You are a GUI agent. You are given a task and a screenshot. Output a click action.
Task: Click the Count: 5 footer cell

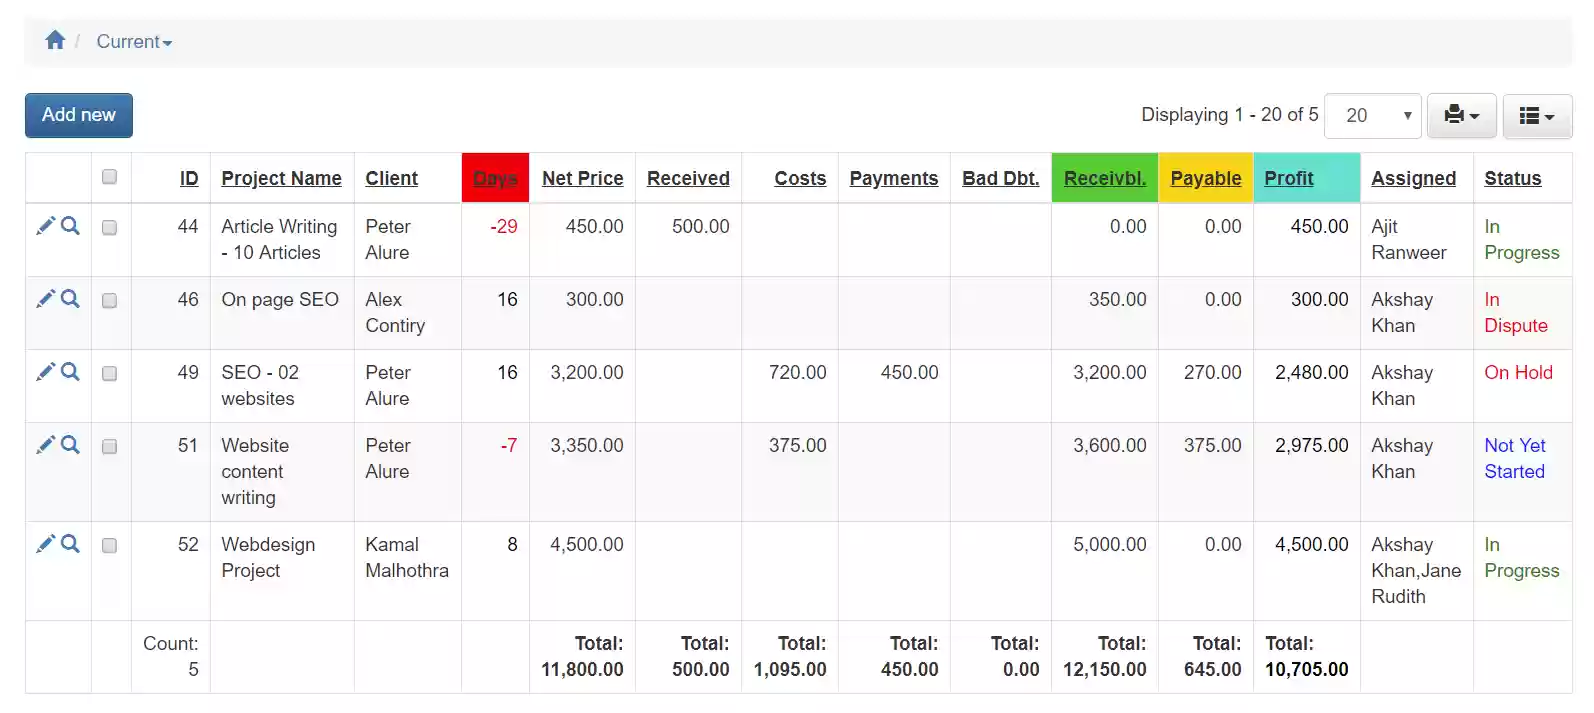tap(171, 656)
